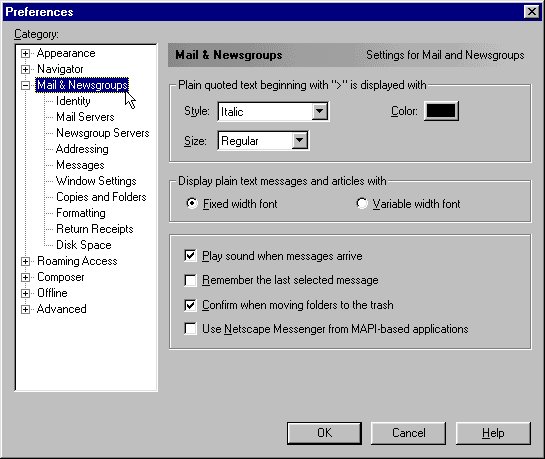Screen dimensions: 545x459
Task: Click the Cancel button
Action: (x=408, y=433)
